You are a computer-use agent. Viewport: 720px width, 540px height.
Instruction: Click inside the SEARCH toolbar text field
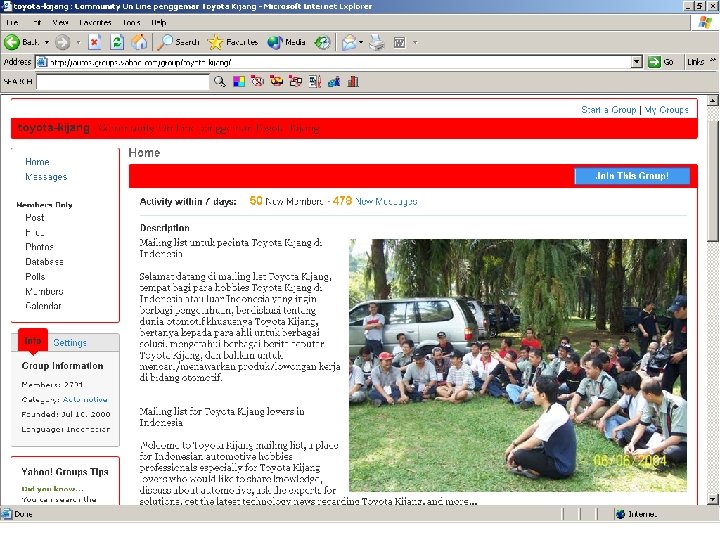123,82
